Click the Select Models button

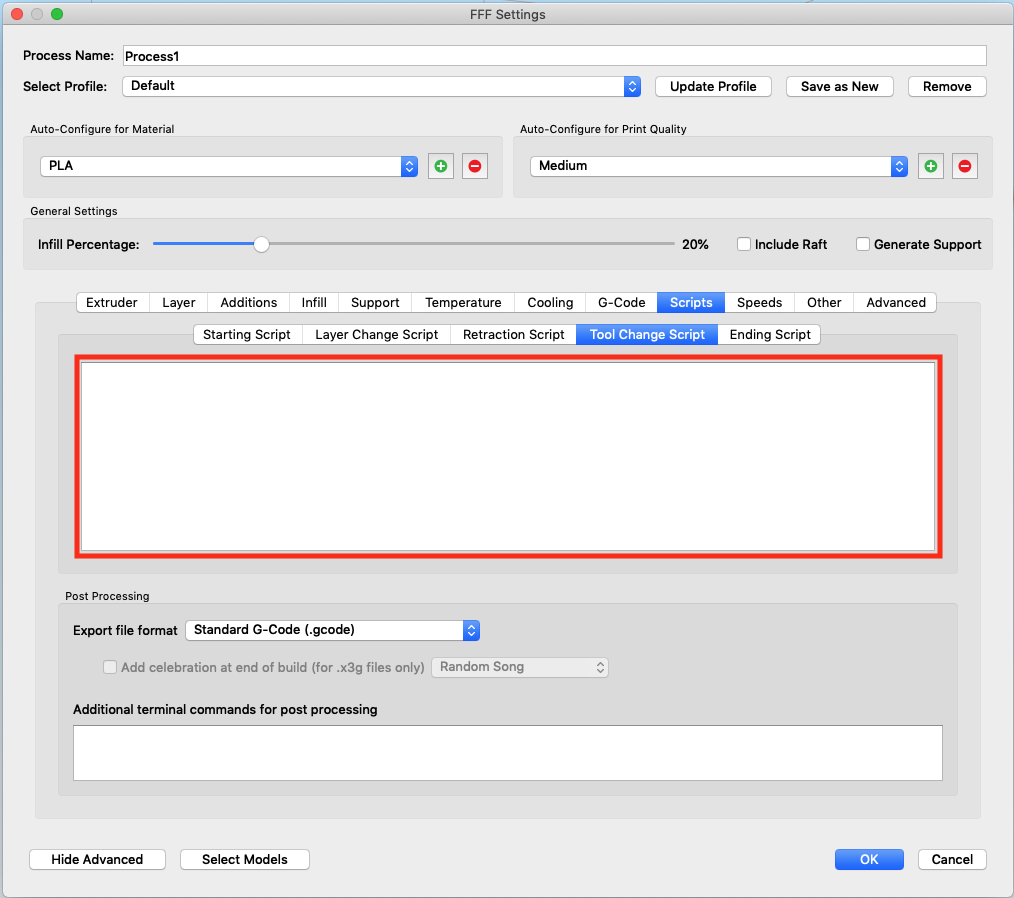(244, 859)
